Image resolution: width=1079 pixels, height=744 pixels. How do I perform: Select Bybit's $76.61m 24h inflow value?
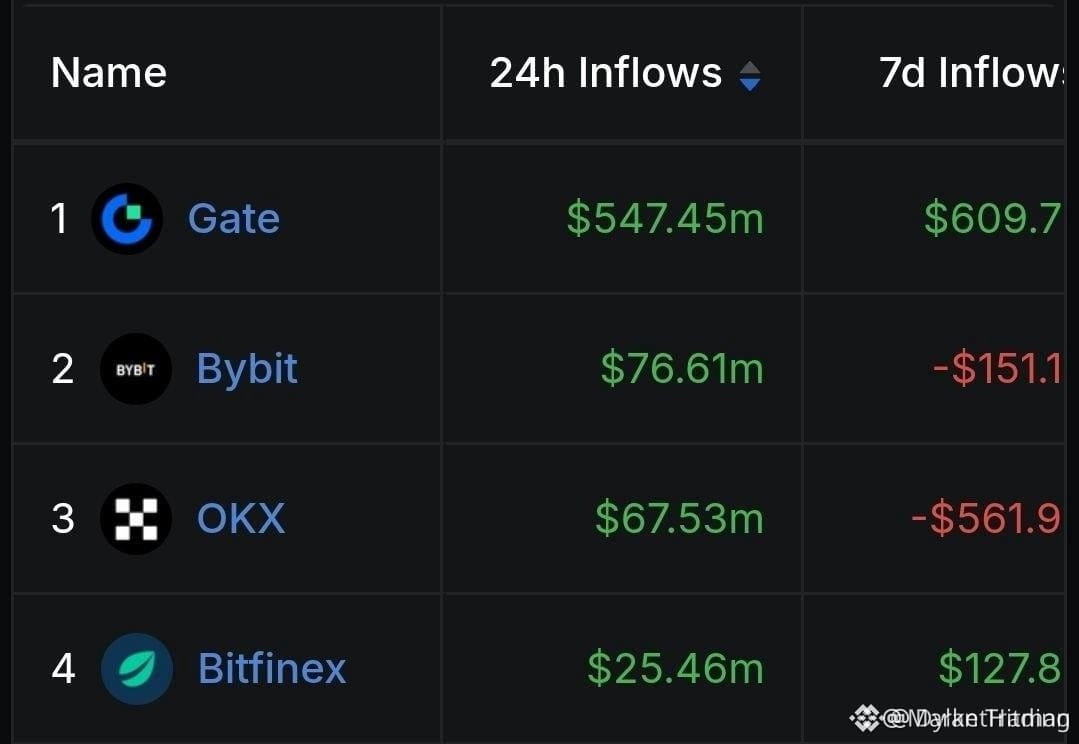682,369
